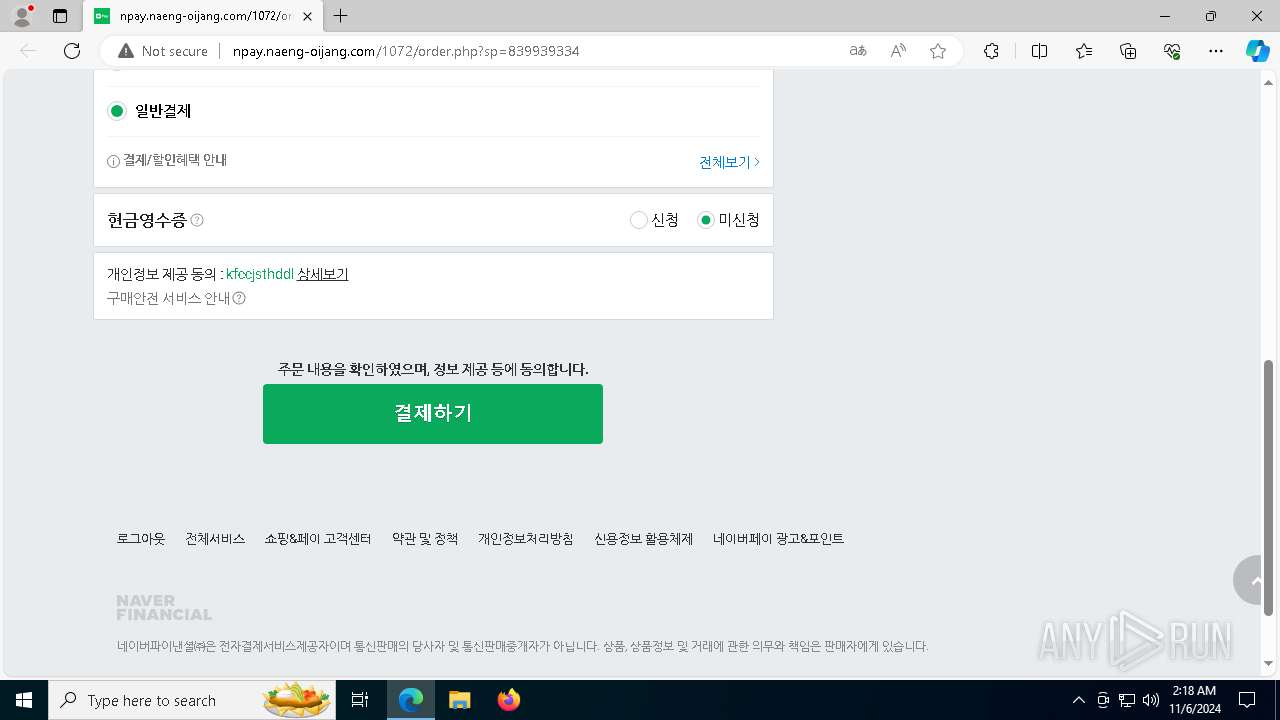Show hidden system tray icons chevron

point(1078,700)
